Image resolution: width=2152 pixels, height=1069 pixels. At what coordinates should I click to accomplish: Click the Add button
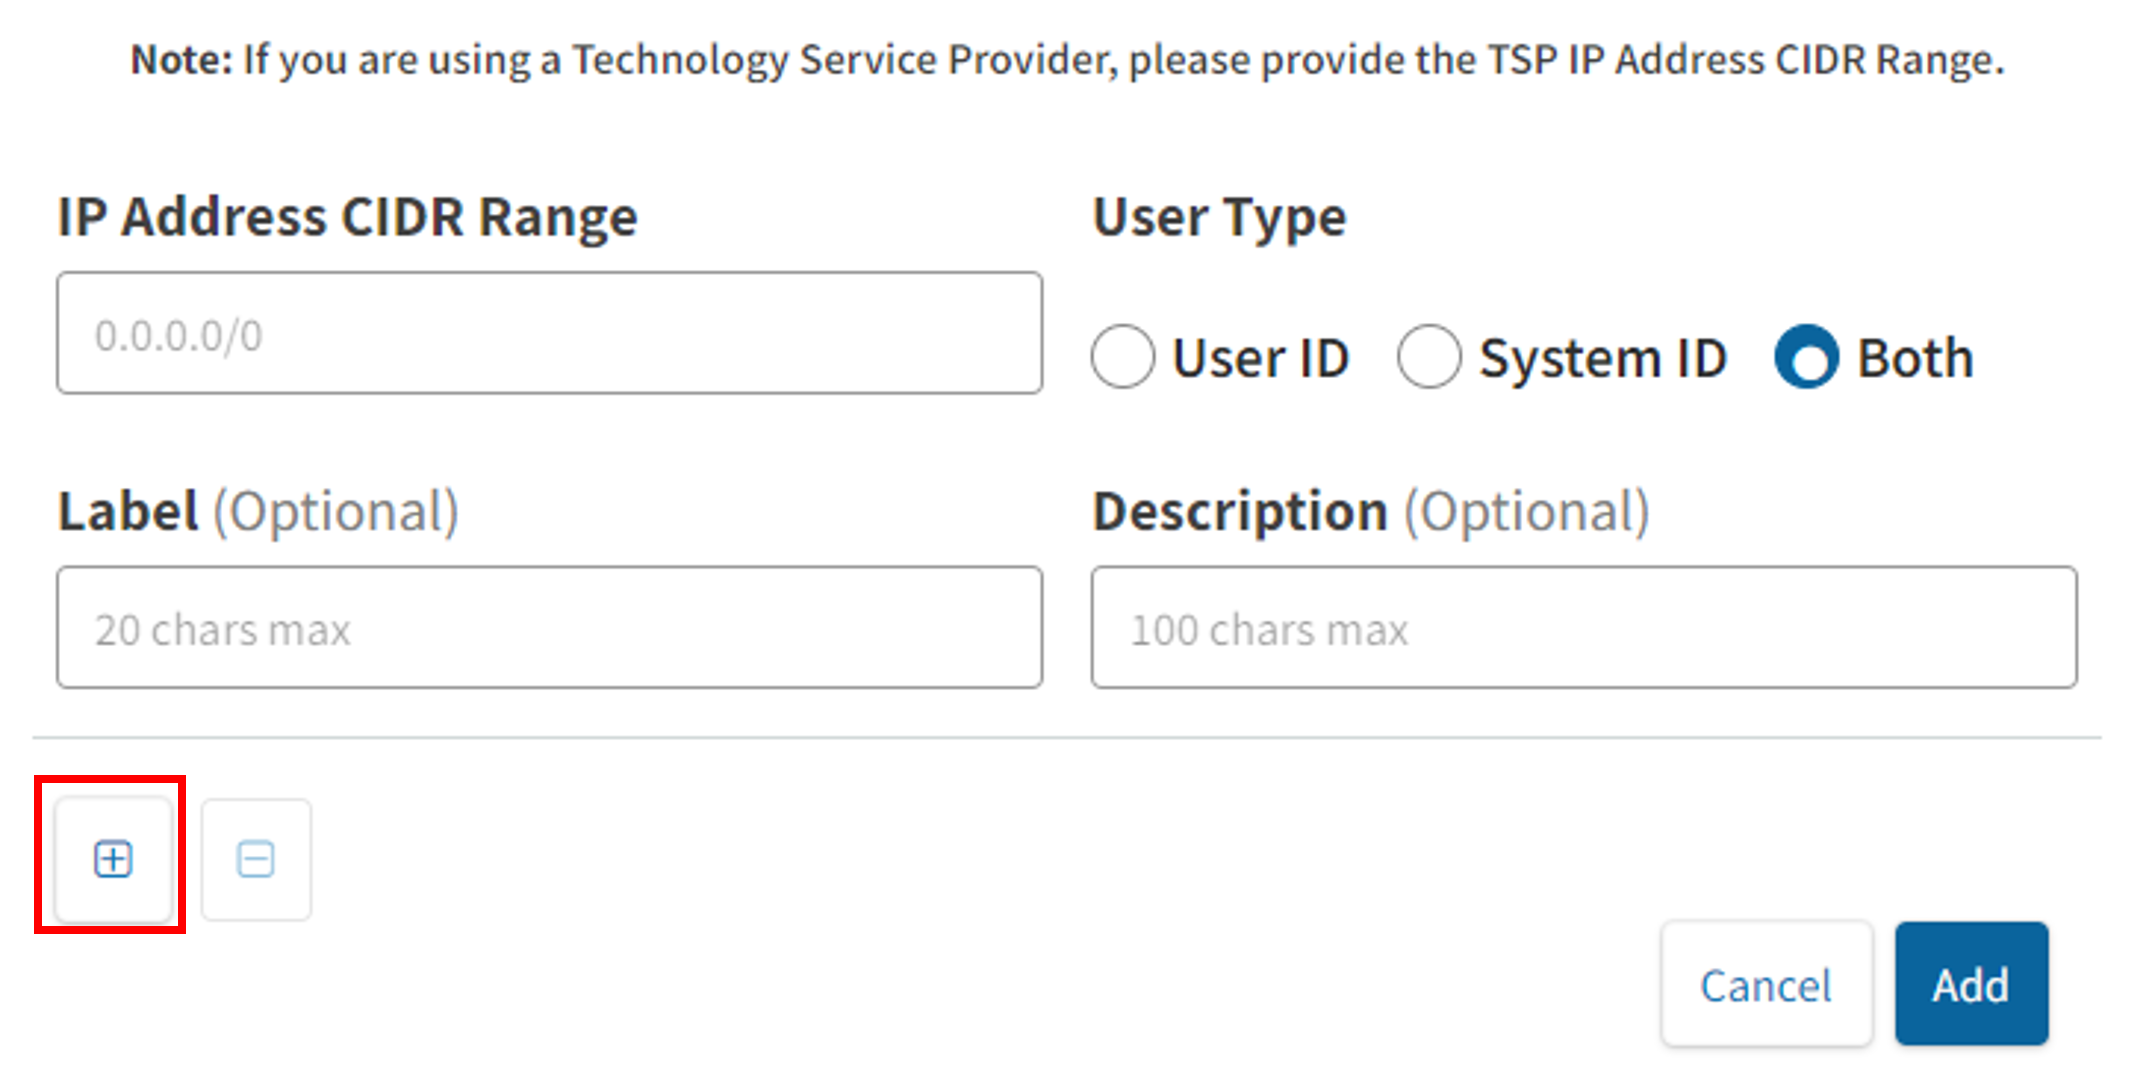pos(1969,983)
